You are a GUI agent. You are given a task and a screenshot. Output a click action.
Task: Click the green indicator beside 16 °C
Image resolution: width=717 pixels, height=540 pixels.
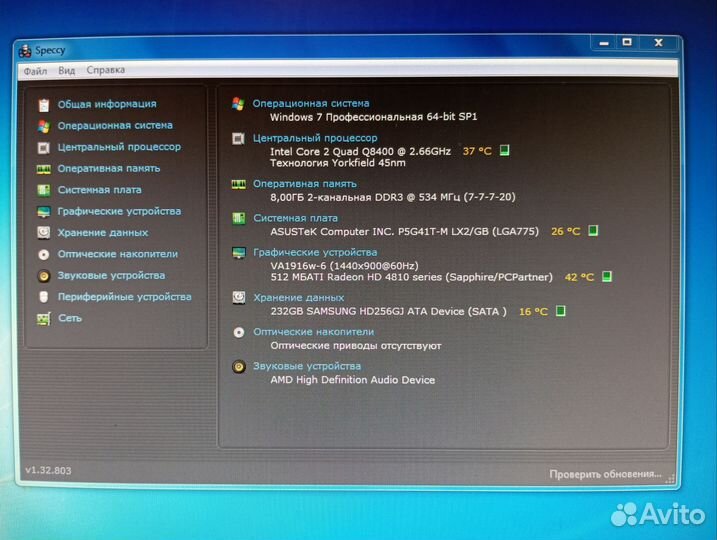click(561, 311)
